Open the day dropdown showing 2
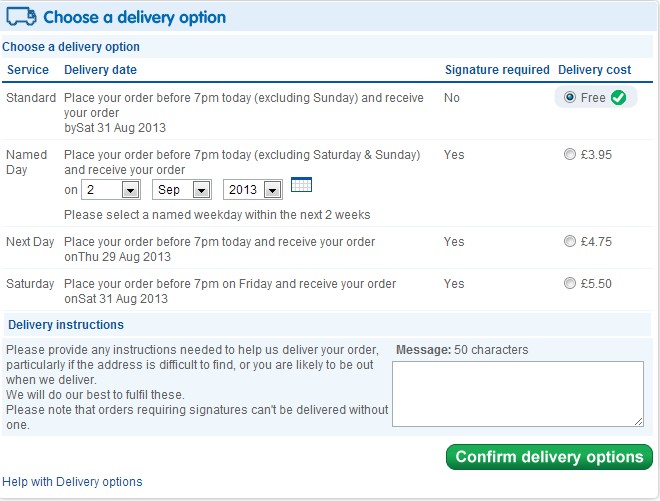 click(x=111, y=189)
